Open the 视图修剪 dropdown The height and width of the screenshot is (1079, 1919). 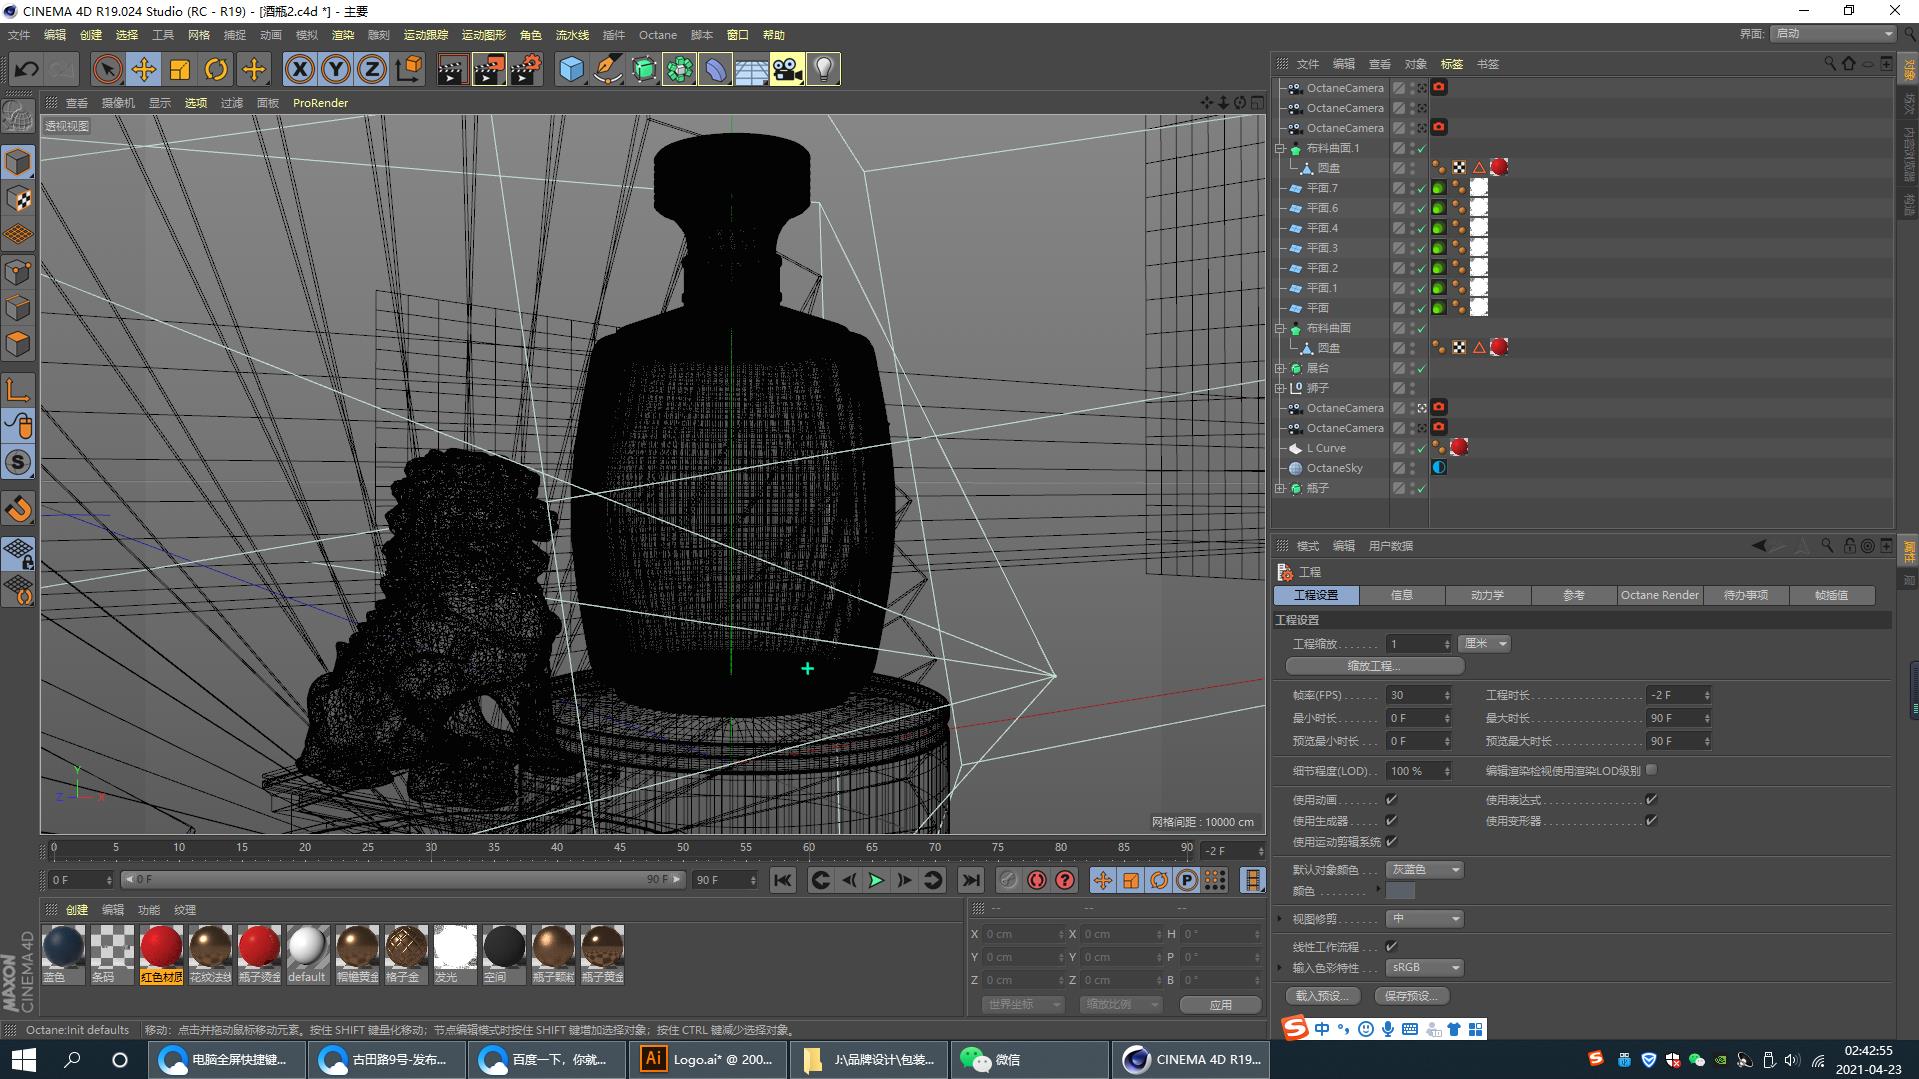pos(1425,919)
